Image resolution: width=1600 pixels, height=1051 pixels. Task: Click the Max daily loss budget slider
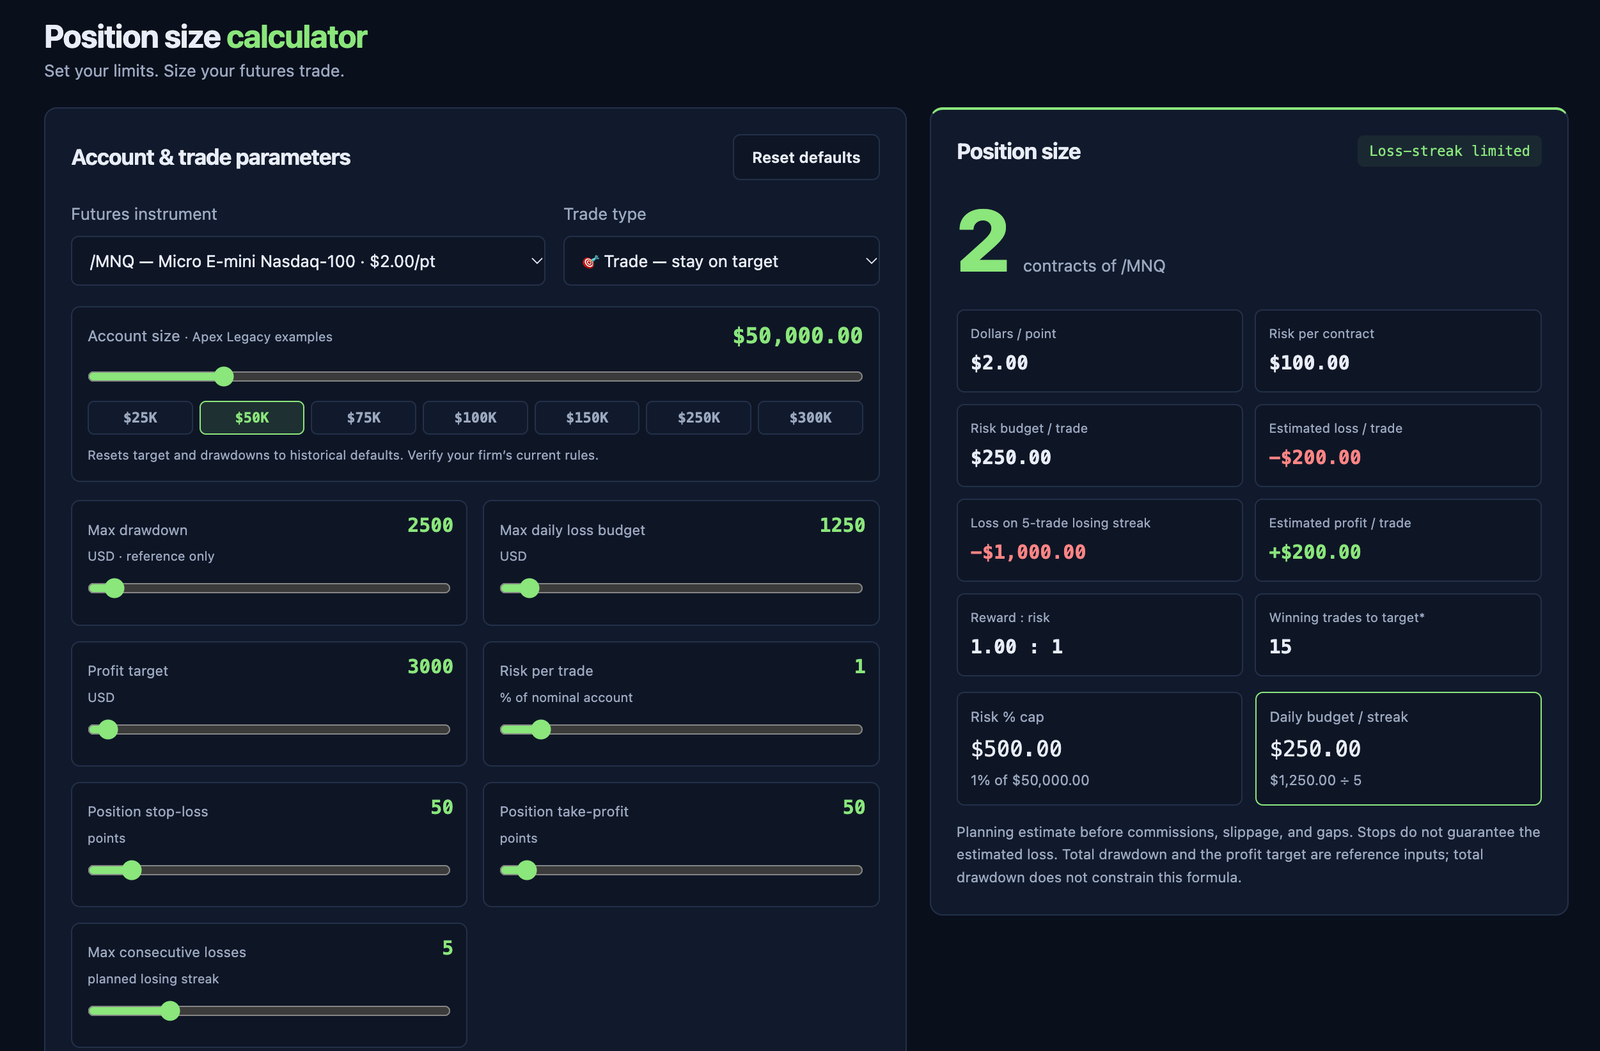[681, 588]
